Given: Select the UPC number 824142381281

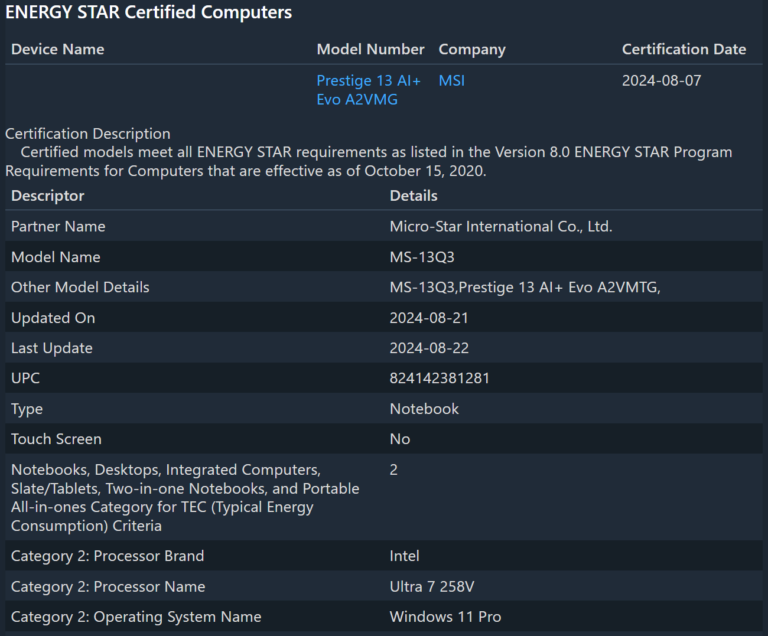Looking at the screenshot, I should [x=439, y=379].
